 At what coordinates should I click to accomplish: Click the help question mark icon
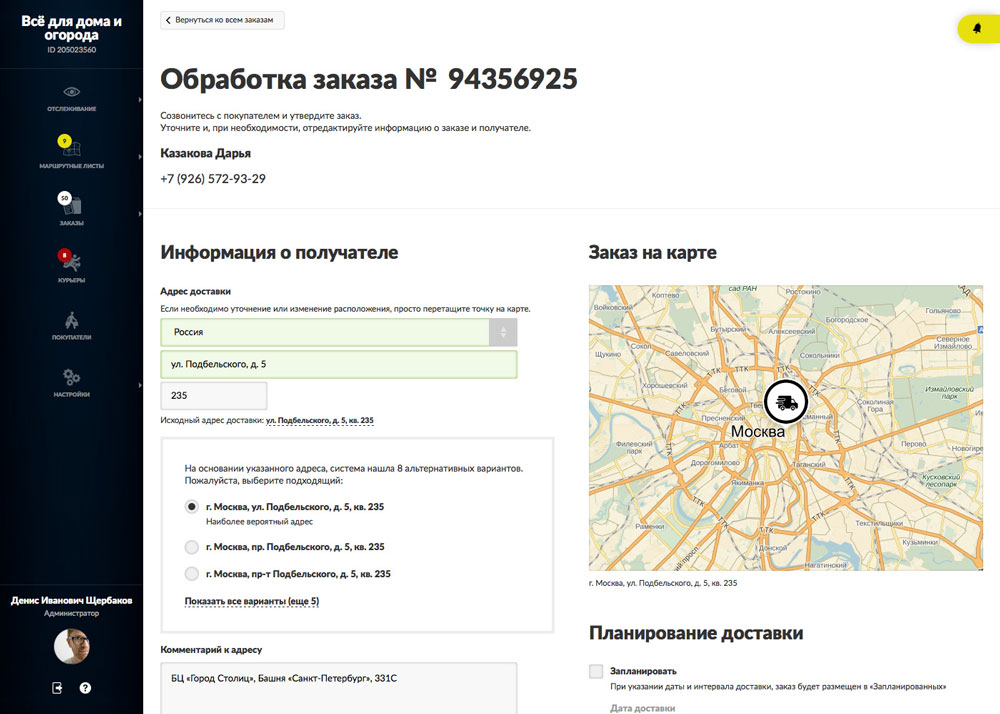coord(85,688)
